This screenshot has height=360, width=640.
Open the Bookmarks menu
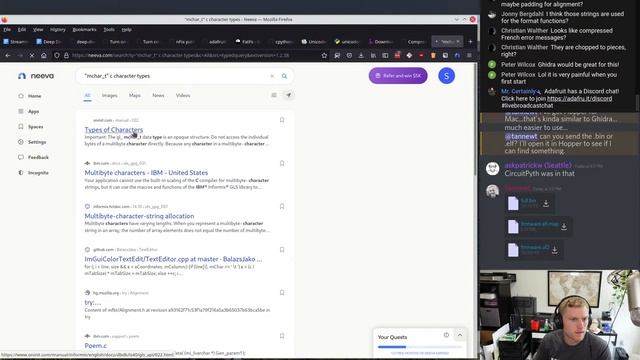[x=84, y=29]
